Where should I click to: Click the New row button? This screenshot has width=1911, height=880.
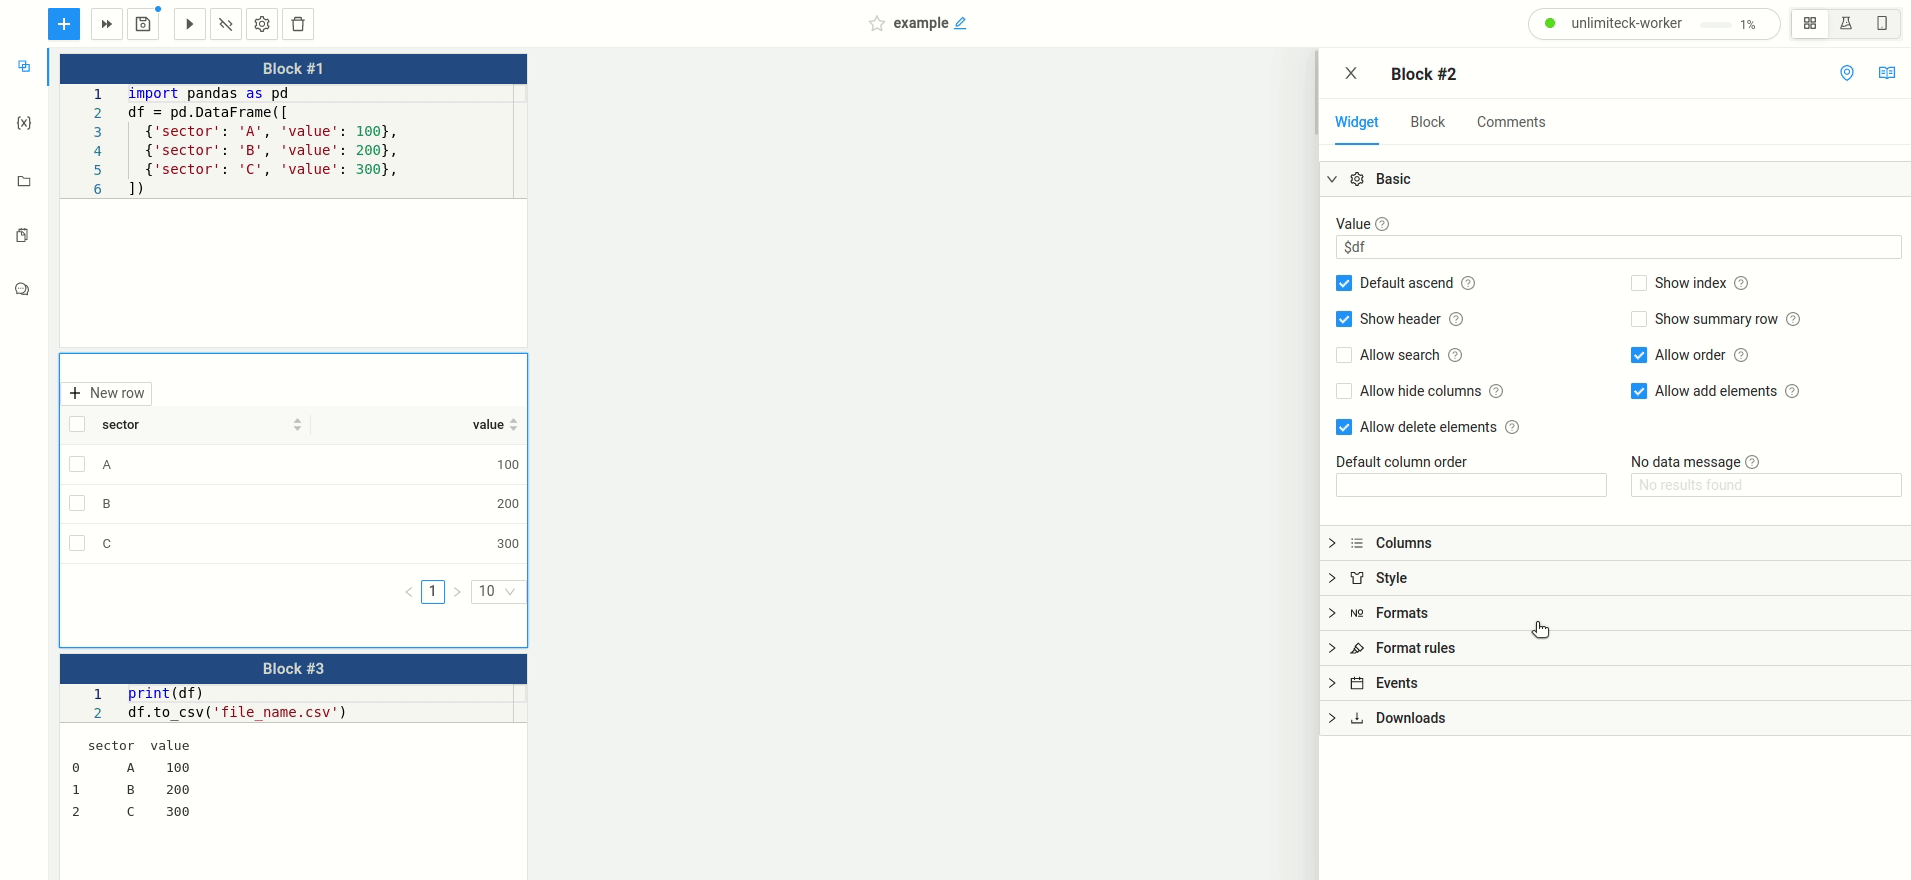tap(107, 393)
